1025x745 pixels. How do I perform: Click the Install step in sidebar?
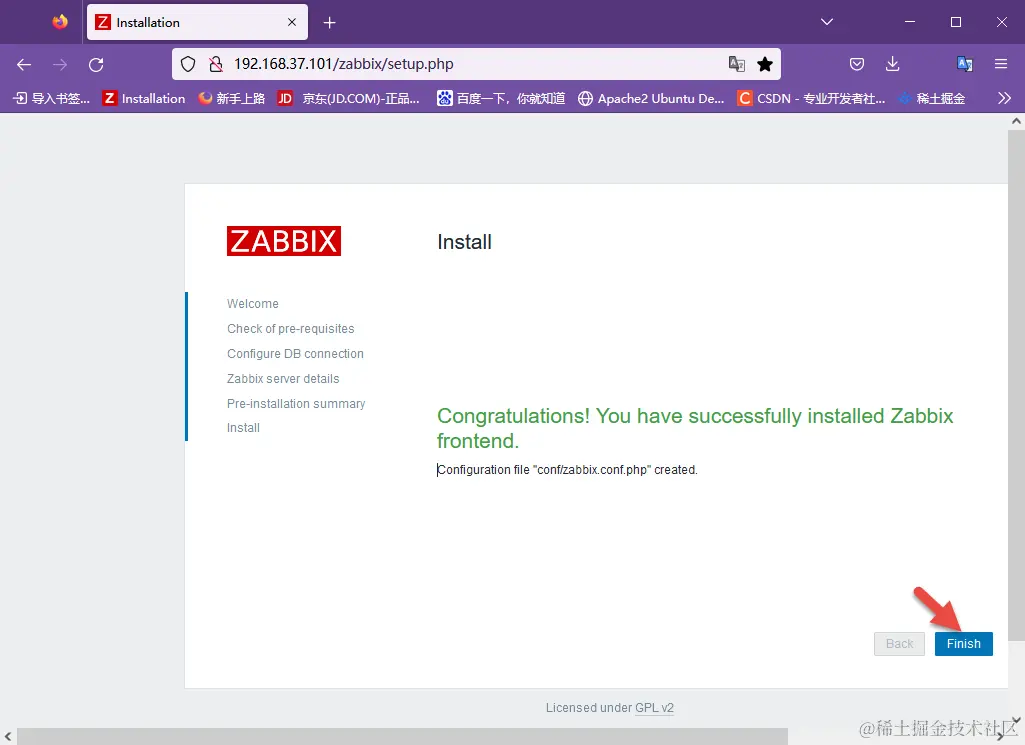coord(243,428)
